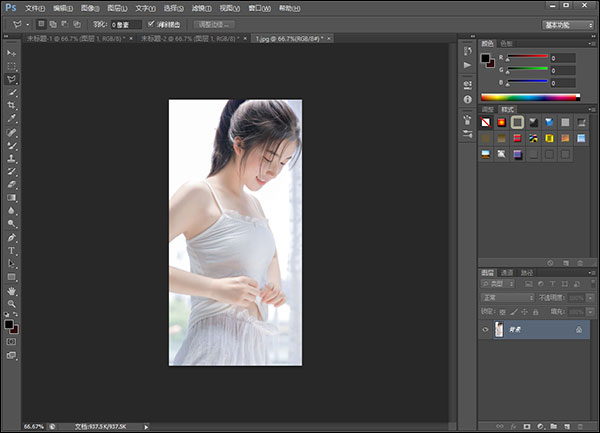
Task: Select the Type (T) tool in the toolbox
Action: 12,251
